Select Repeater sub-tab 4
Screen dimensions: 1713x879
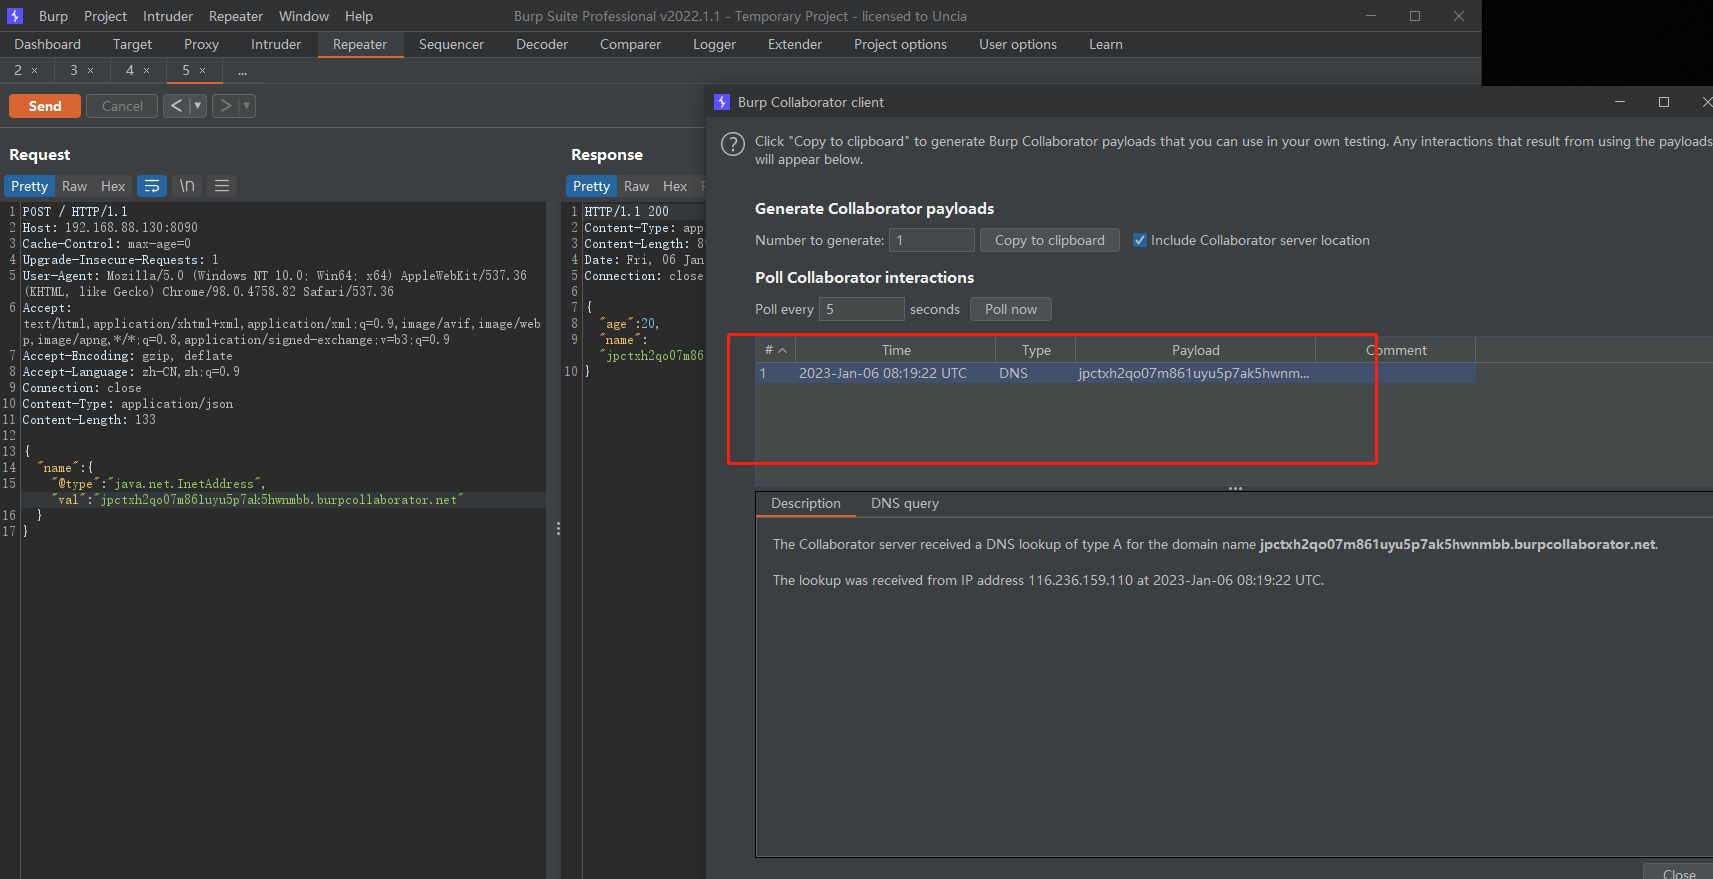coord(130,70)
